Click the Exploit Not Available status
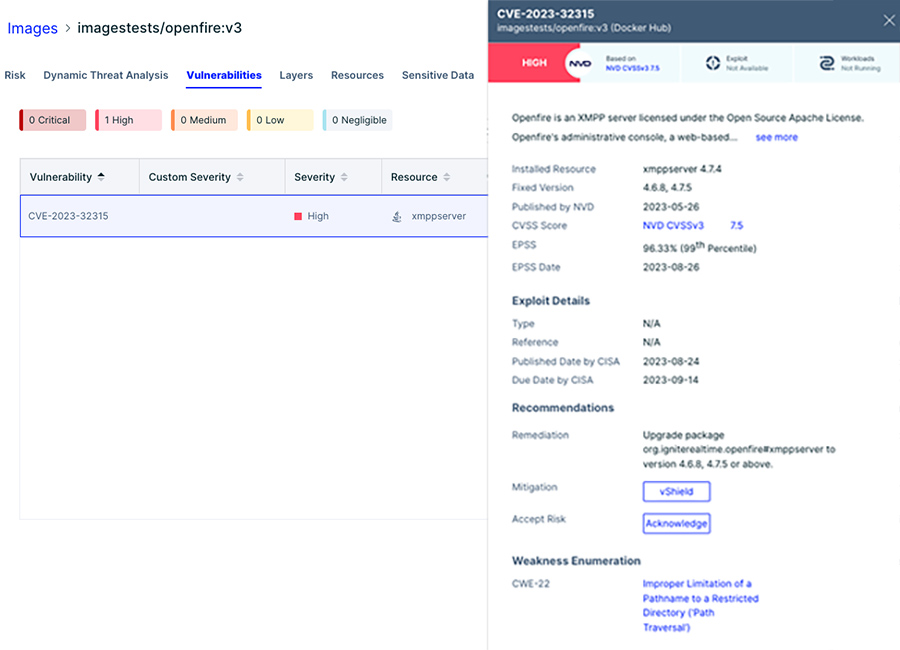Screen dimensions: 900x650 coord(747,68)
